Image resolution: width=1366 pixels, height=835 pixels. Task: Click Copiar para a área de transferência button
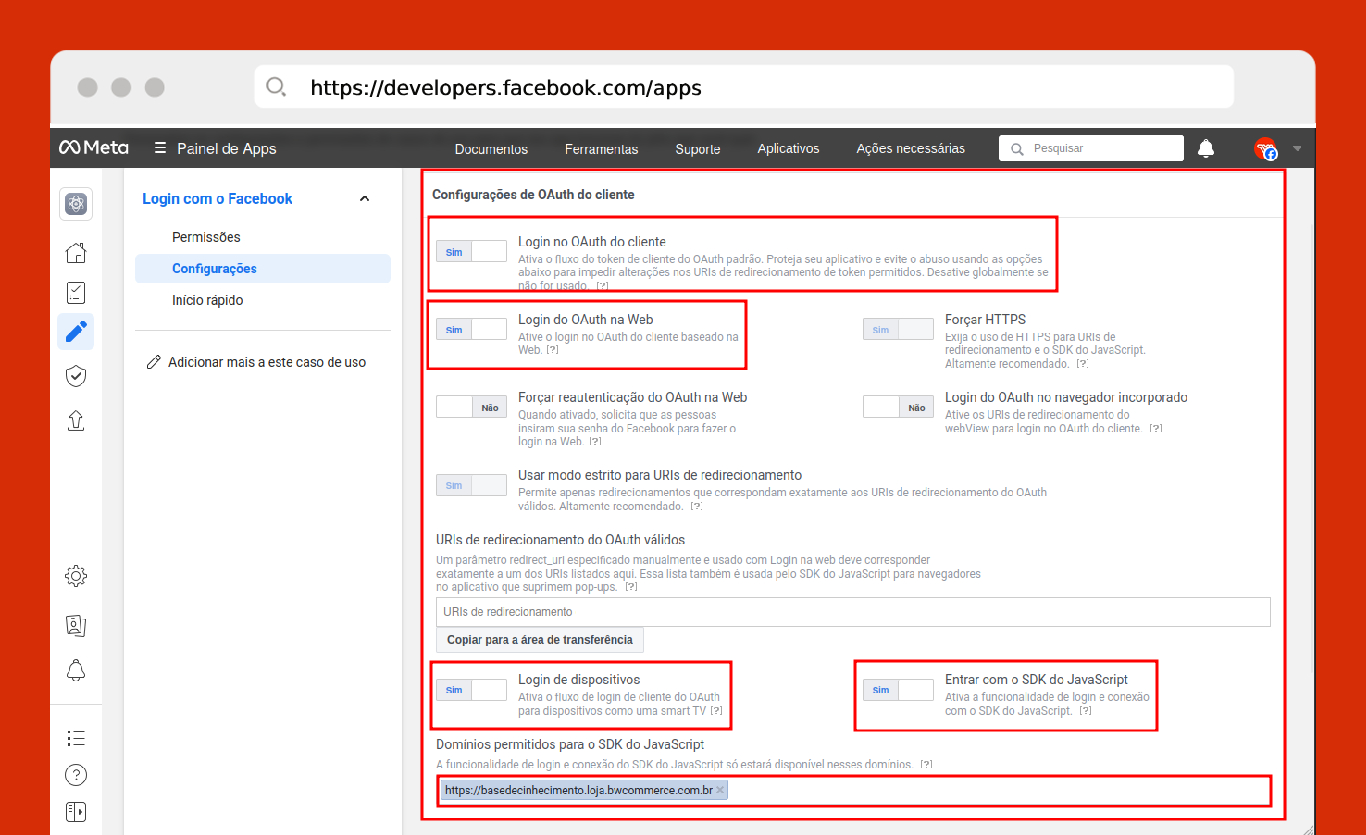tap(540, 639)
